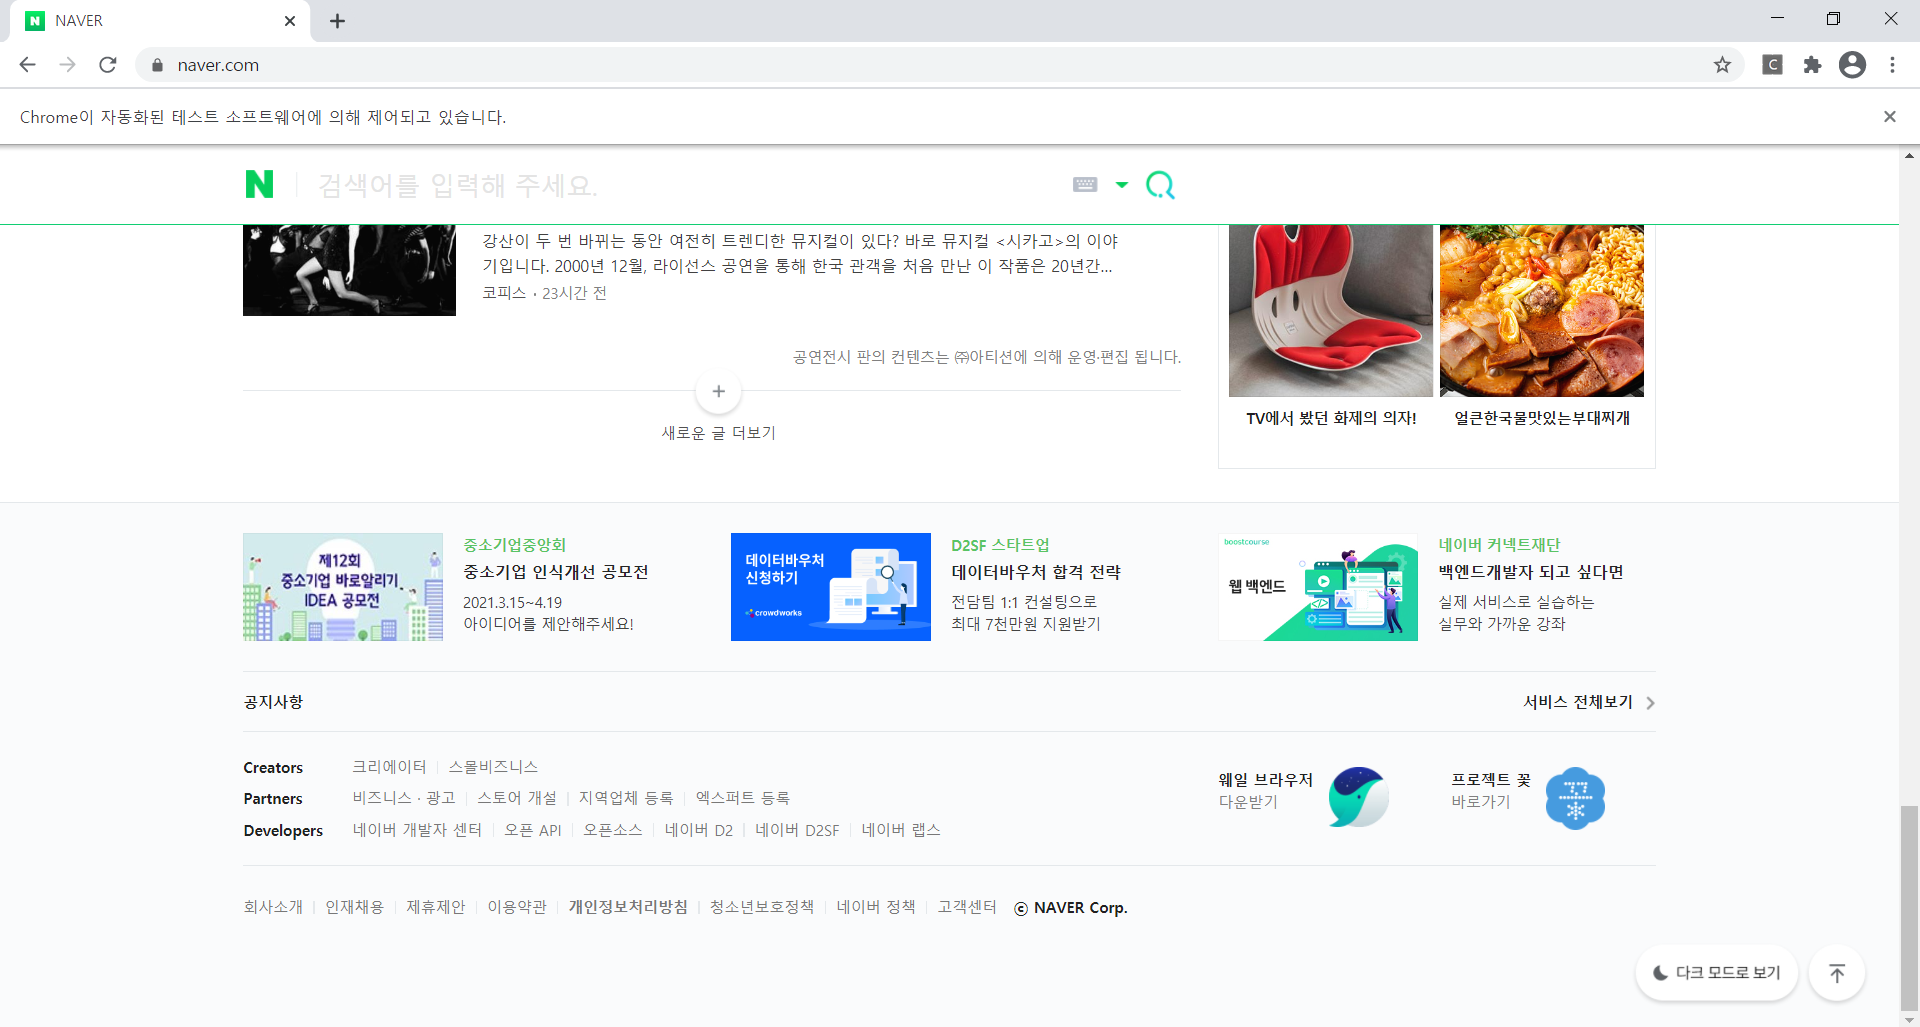Open the 웹 백엔드 boostcourse banner image

coord(1318,587)
